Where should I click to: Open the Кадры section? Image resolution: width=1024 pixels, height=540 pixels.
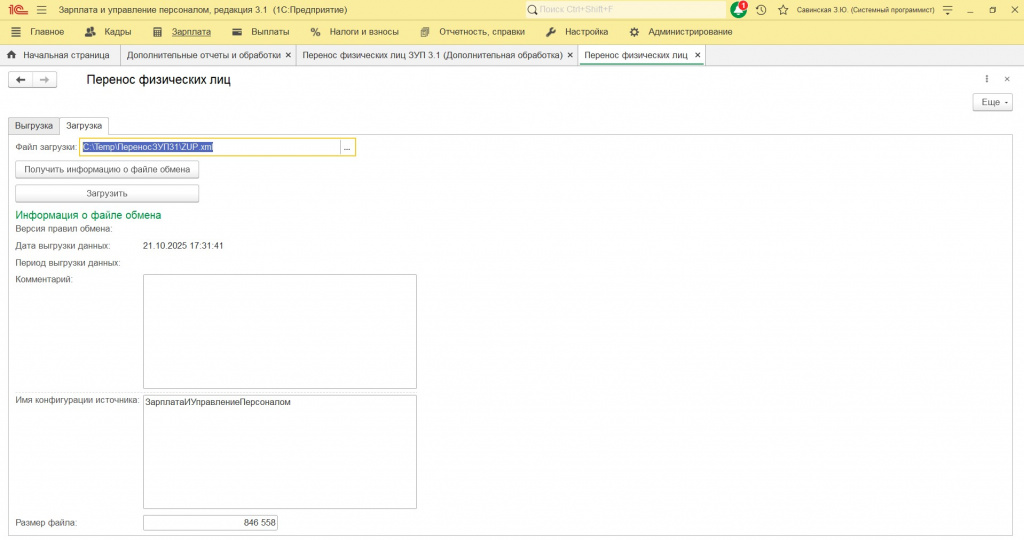pos(108,31)
